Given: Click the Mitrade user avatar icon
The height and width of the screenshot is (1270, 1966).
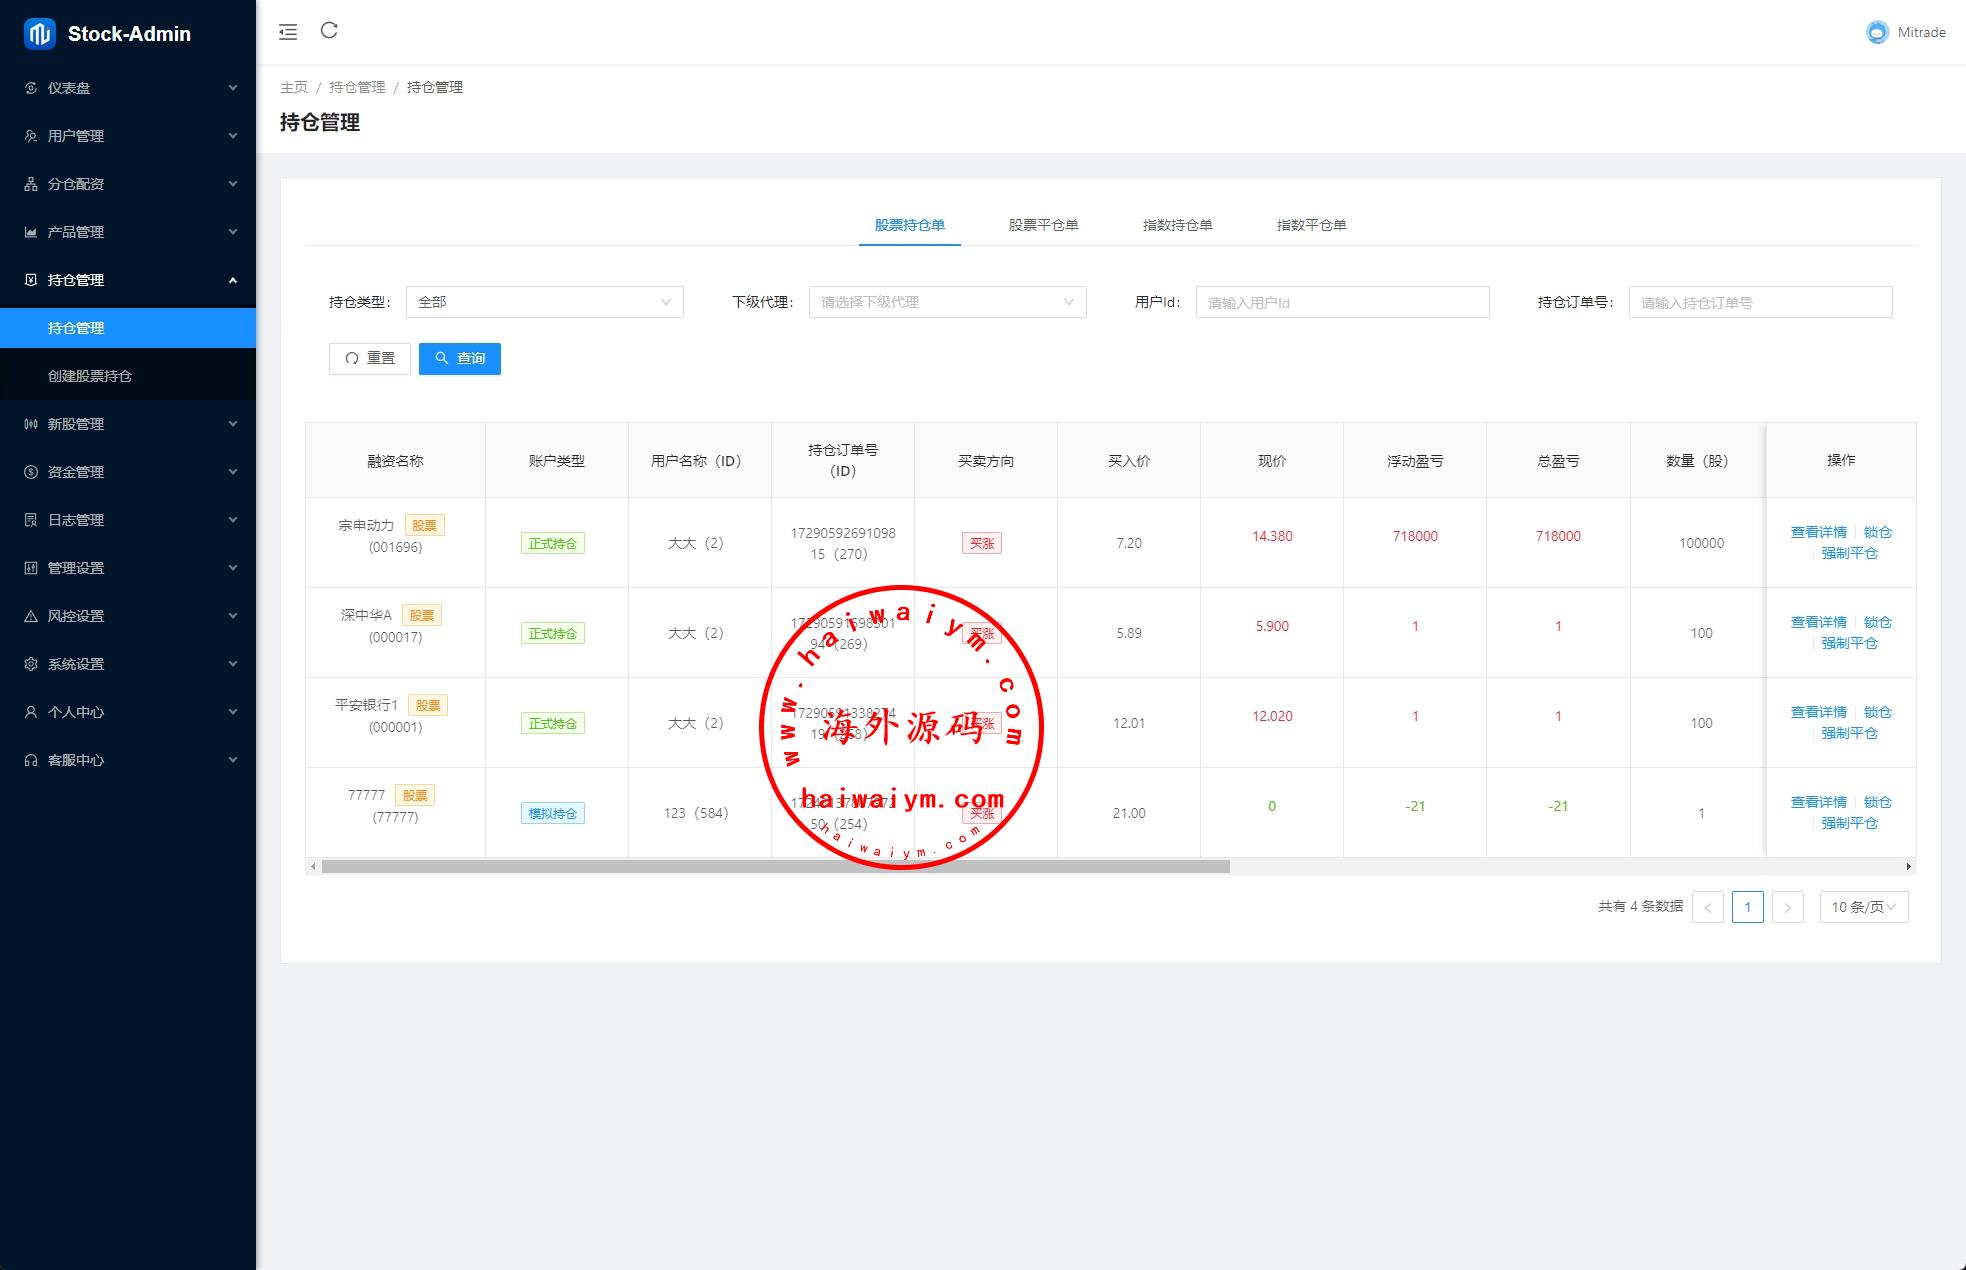Looking at the screenshot, I should [1877, 32].
